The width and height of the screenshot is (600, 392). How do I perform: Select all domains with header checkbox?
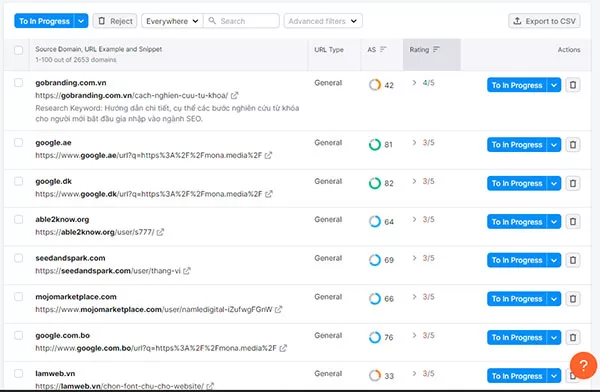click(18, 50)
